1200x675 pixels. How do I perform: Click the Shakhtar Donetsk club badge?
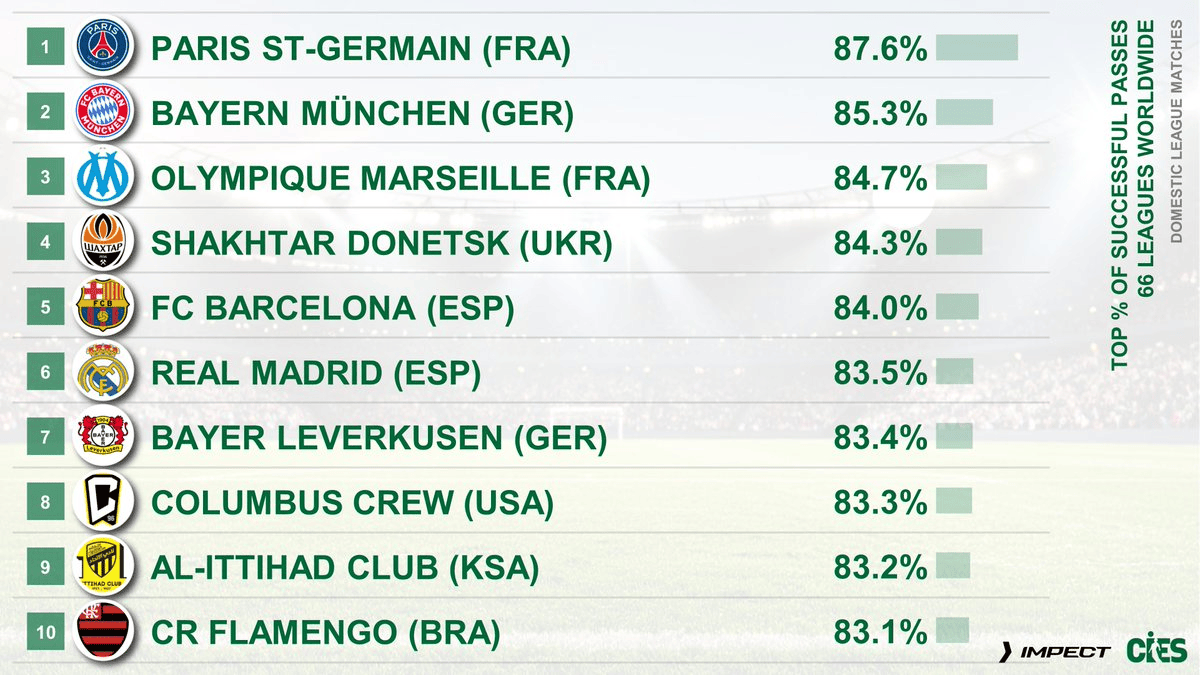click(104, 243)
